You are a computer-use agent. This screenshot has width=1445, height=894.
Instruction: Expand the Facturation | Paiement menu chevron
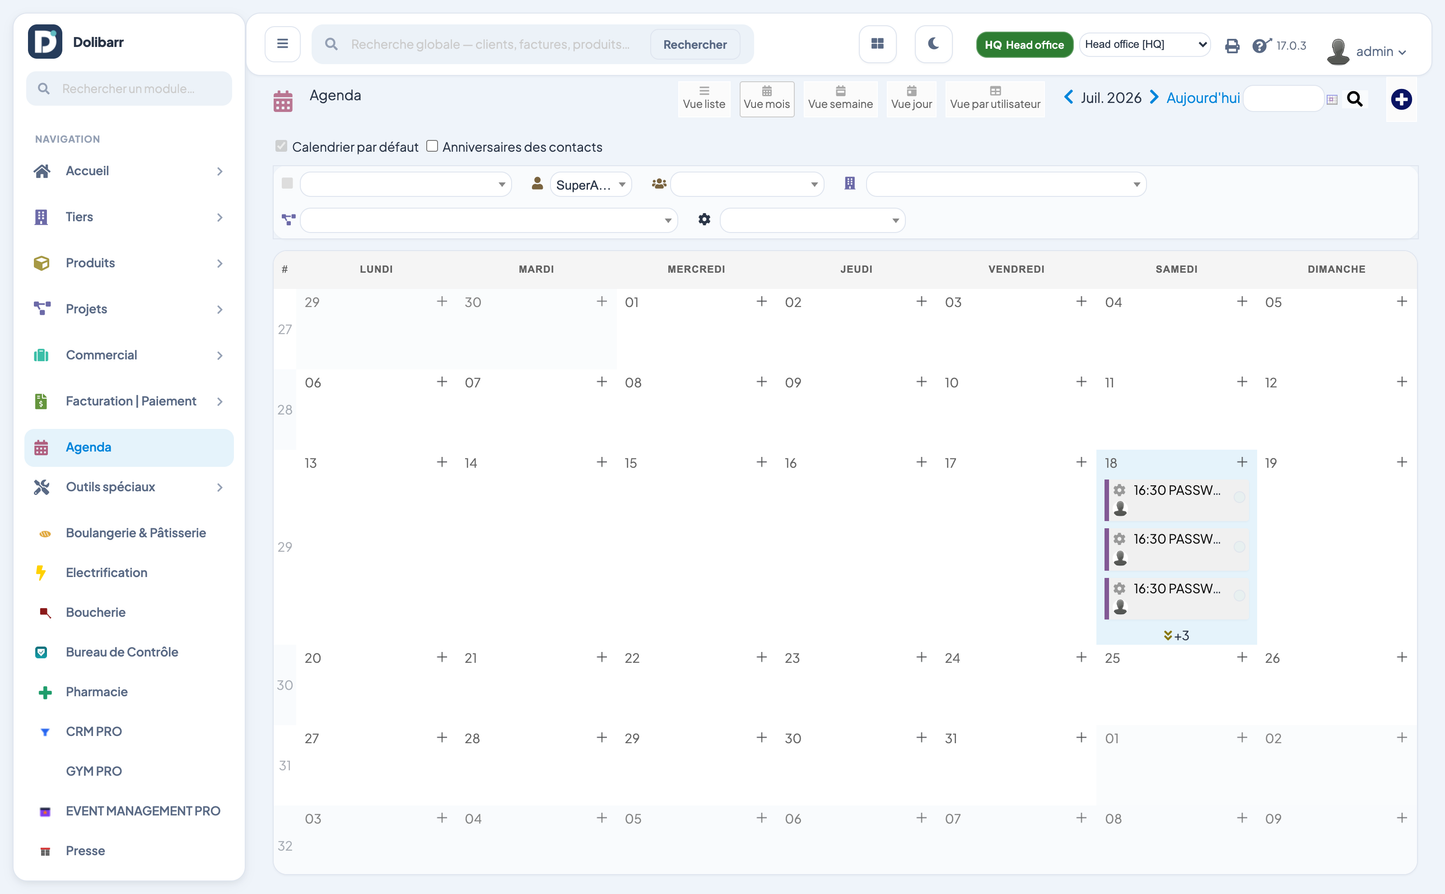pyautogui.click(x=219, y=401)
